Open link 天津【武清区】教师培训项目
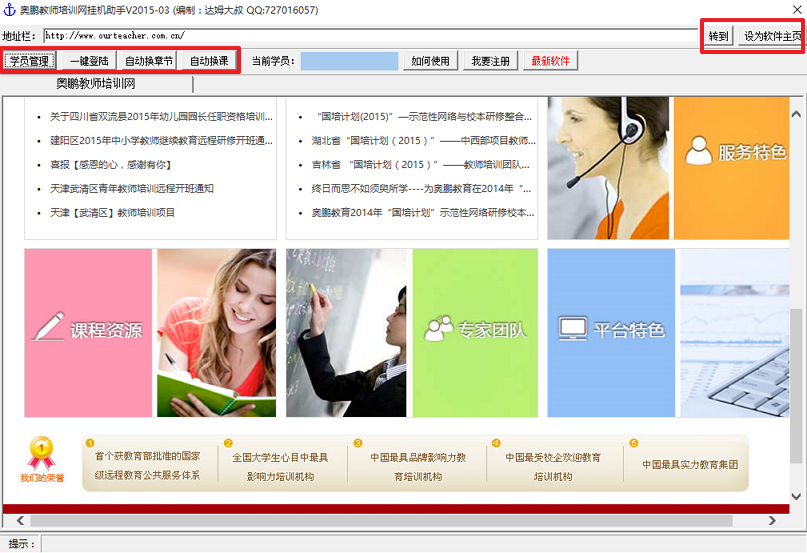Image resolution: width=807 pixels, height=553 pixels. pos(112,212)
